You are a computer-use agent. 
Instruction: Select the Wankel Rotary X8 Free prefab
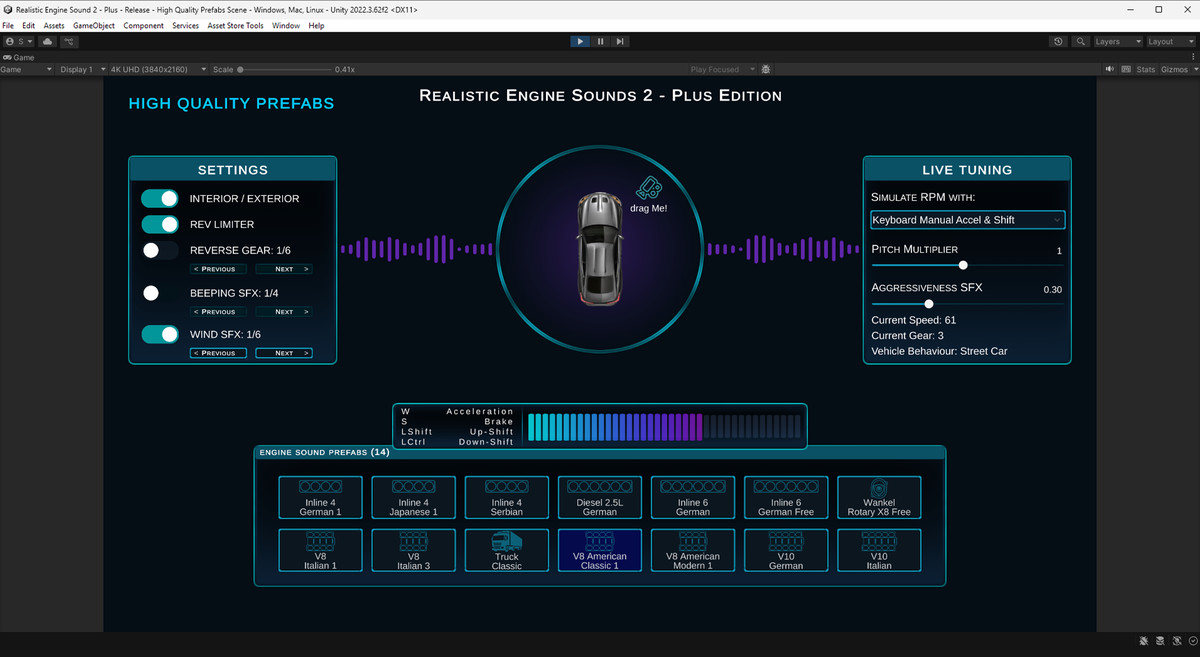click(x=879, y=497)
